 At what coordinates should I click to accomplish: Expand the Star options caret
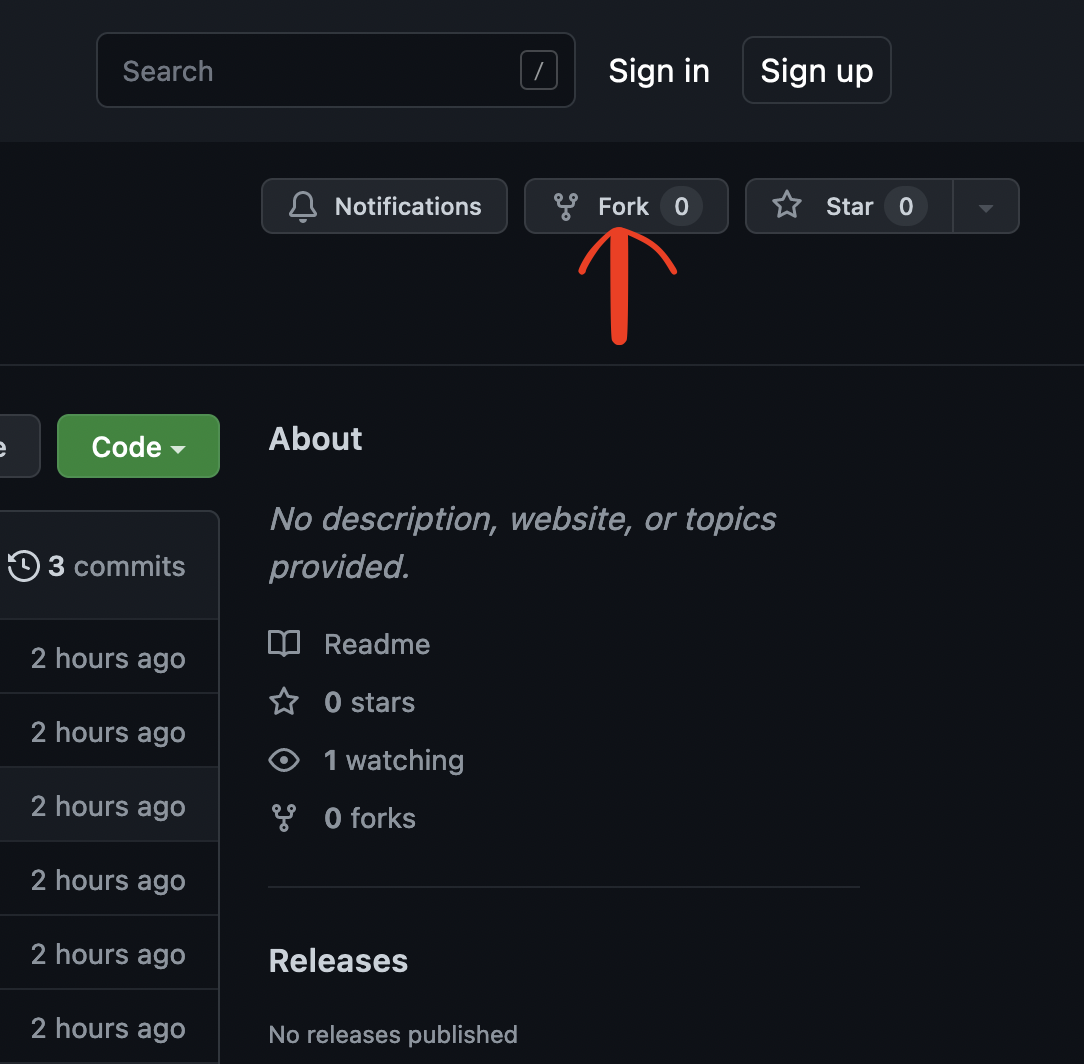tap(986, 206)
